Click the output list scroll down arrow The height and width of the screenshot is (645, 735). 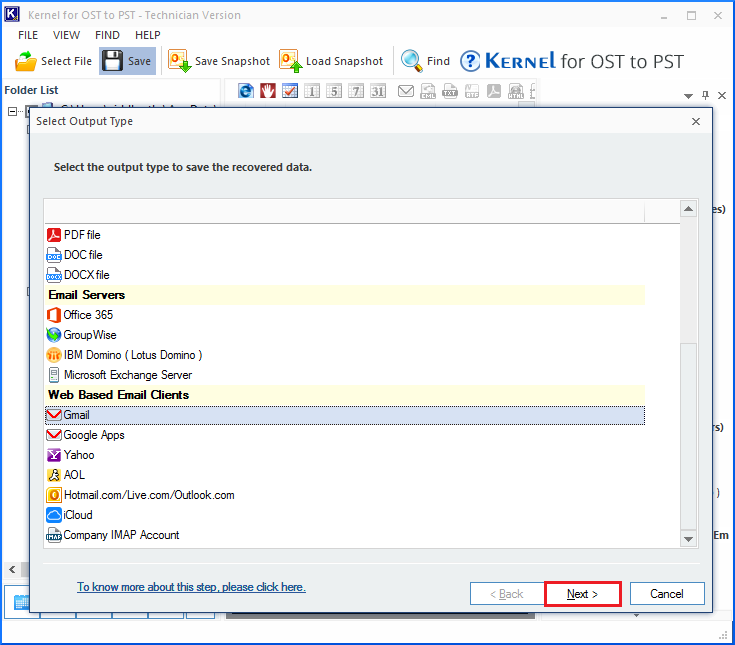tap(688, 539)
